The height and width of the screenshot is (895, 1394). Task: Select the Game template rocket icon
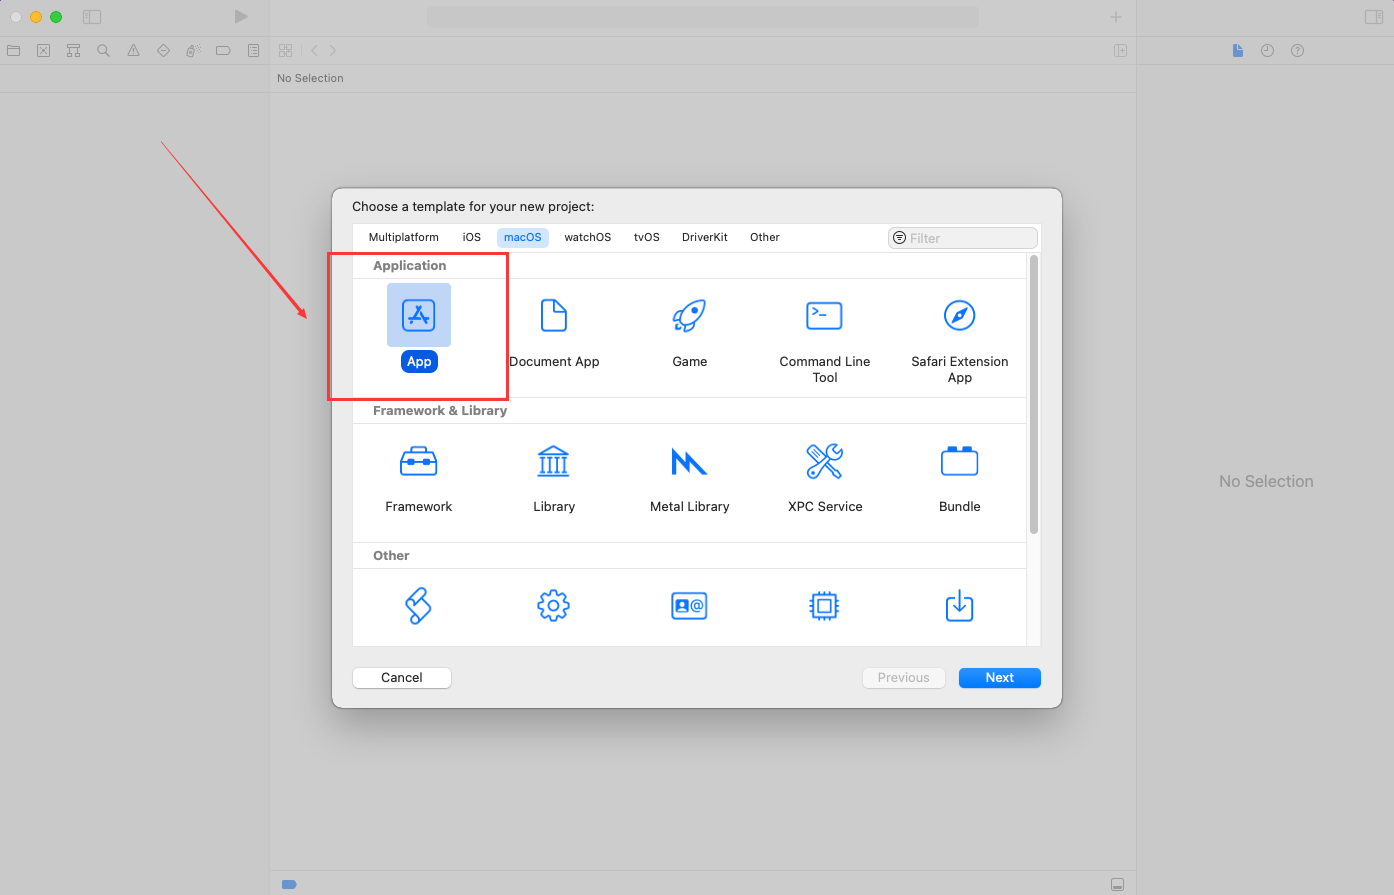(689, 316)
